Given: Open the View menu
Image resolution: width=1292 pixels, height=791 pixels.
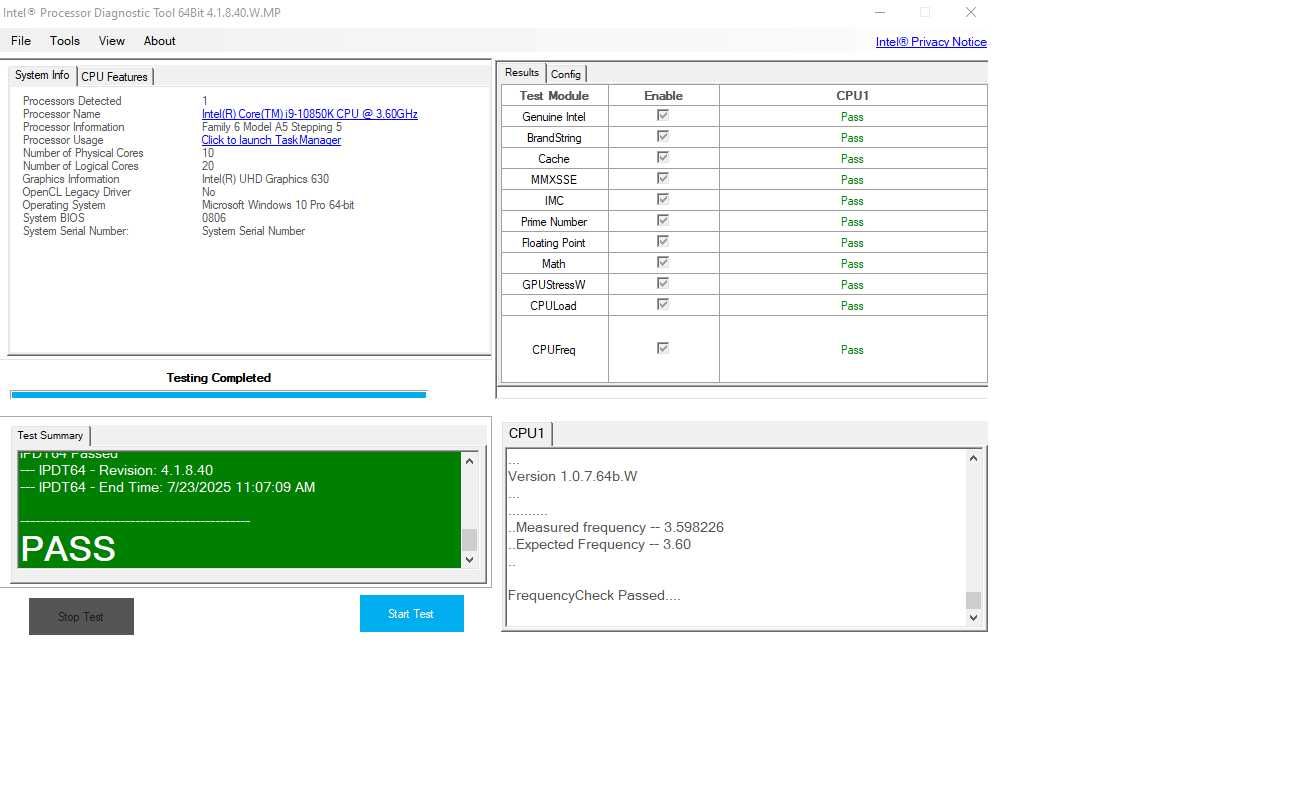Looking at the screenshot, I should click(112, 41).
